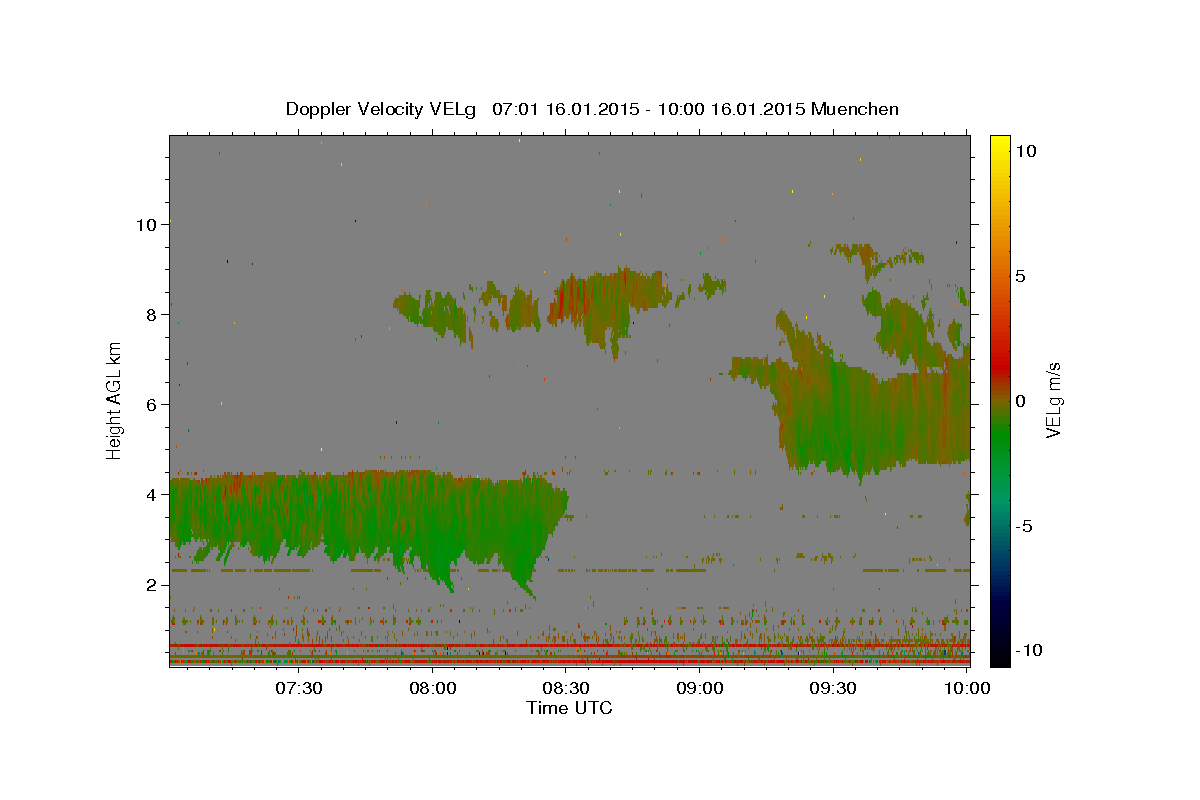1200x800 pixels.
Task: Click the 07:30 time tick label
Action: pyautogui.click(x=298, y=688)
